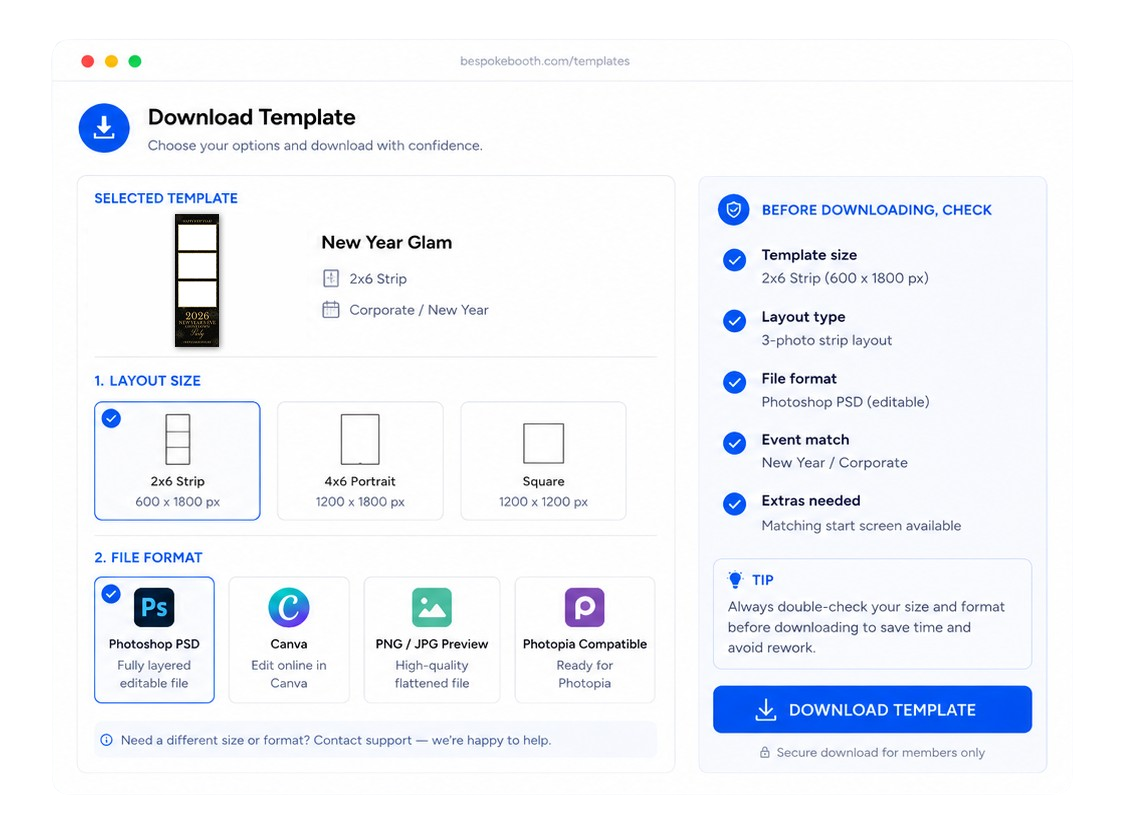Click the Download Template page heading
1139x828 pixels.
(251, 117)
